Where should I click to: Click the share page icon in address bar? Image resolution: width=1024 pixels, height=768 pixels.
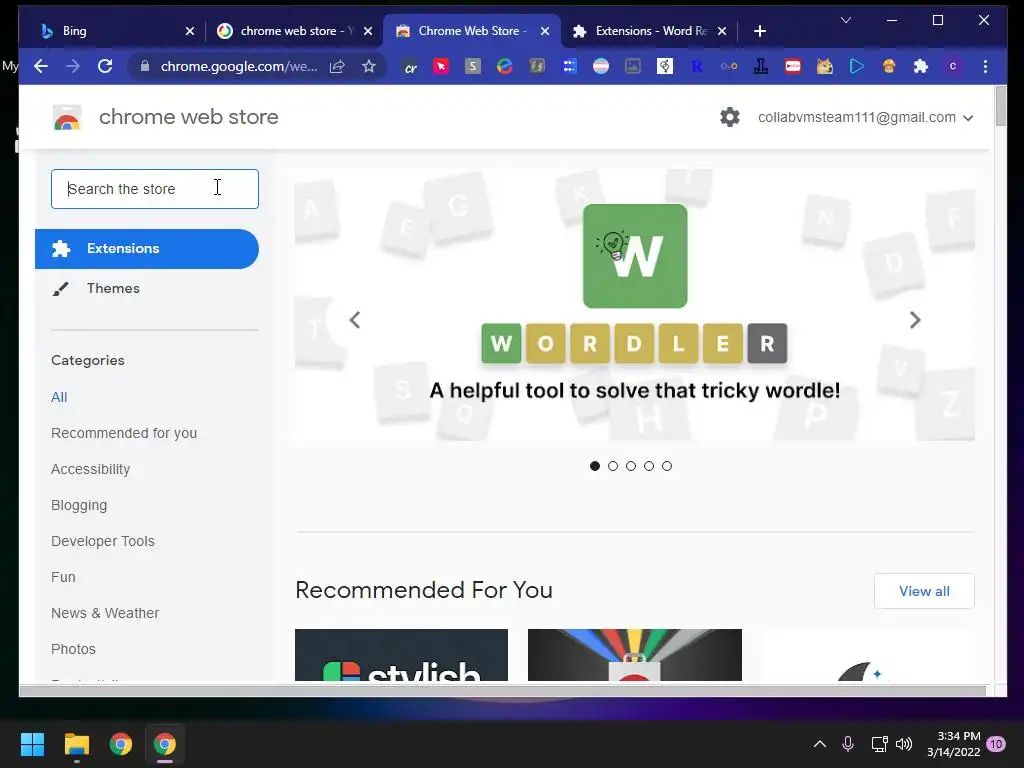(x=337, y=66)
